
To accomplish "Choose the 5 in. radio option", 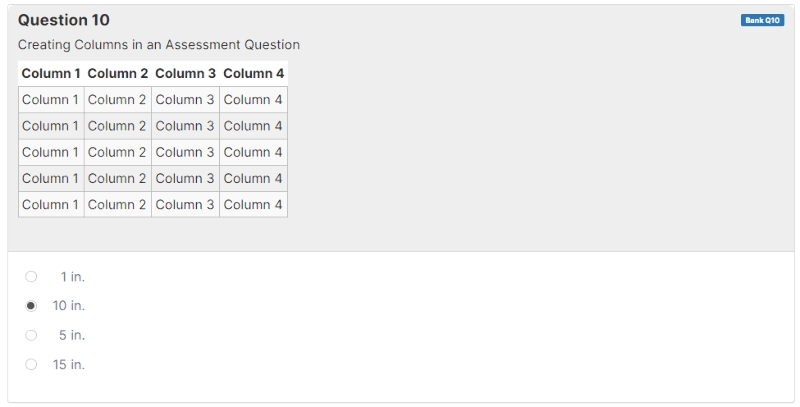I will point(31,335).
